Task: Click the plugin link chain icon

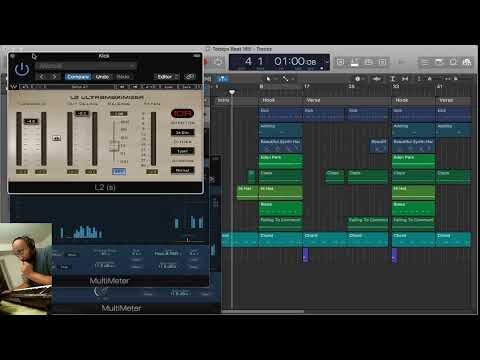Action: pos(190,77)
